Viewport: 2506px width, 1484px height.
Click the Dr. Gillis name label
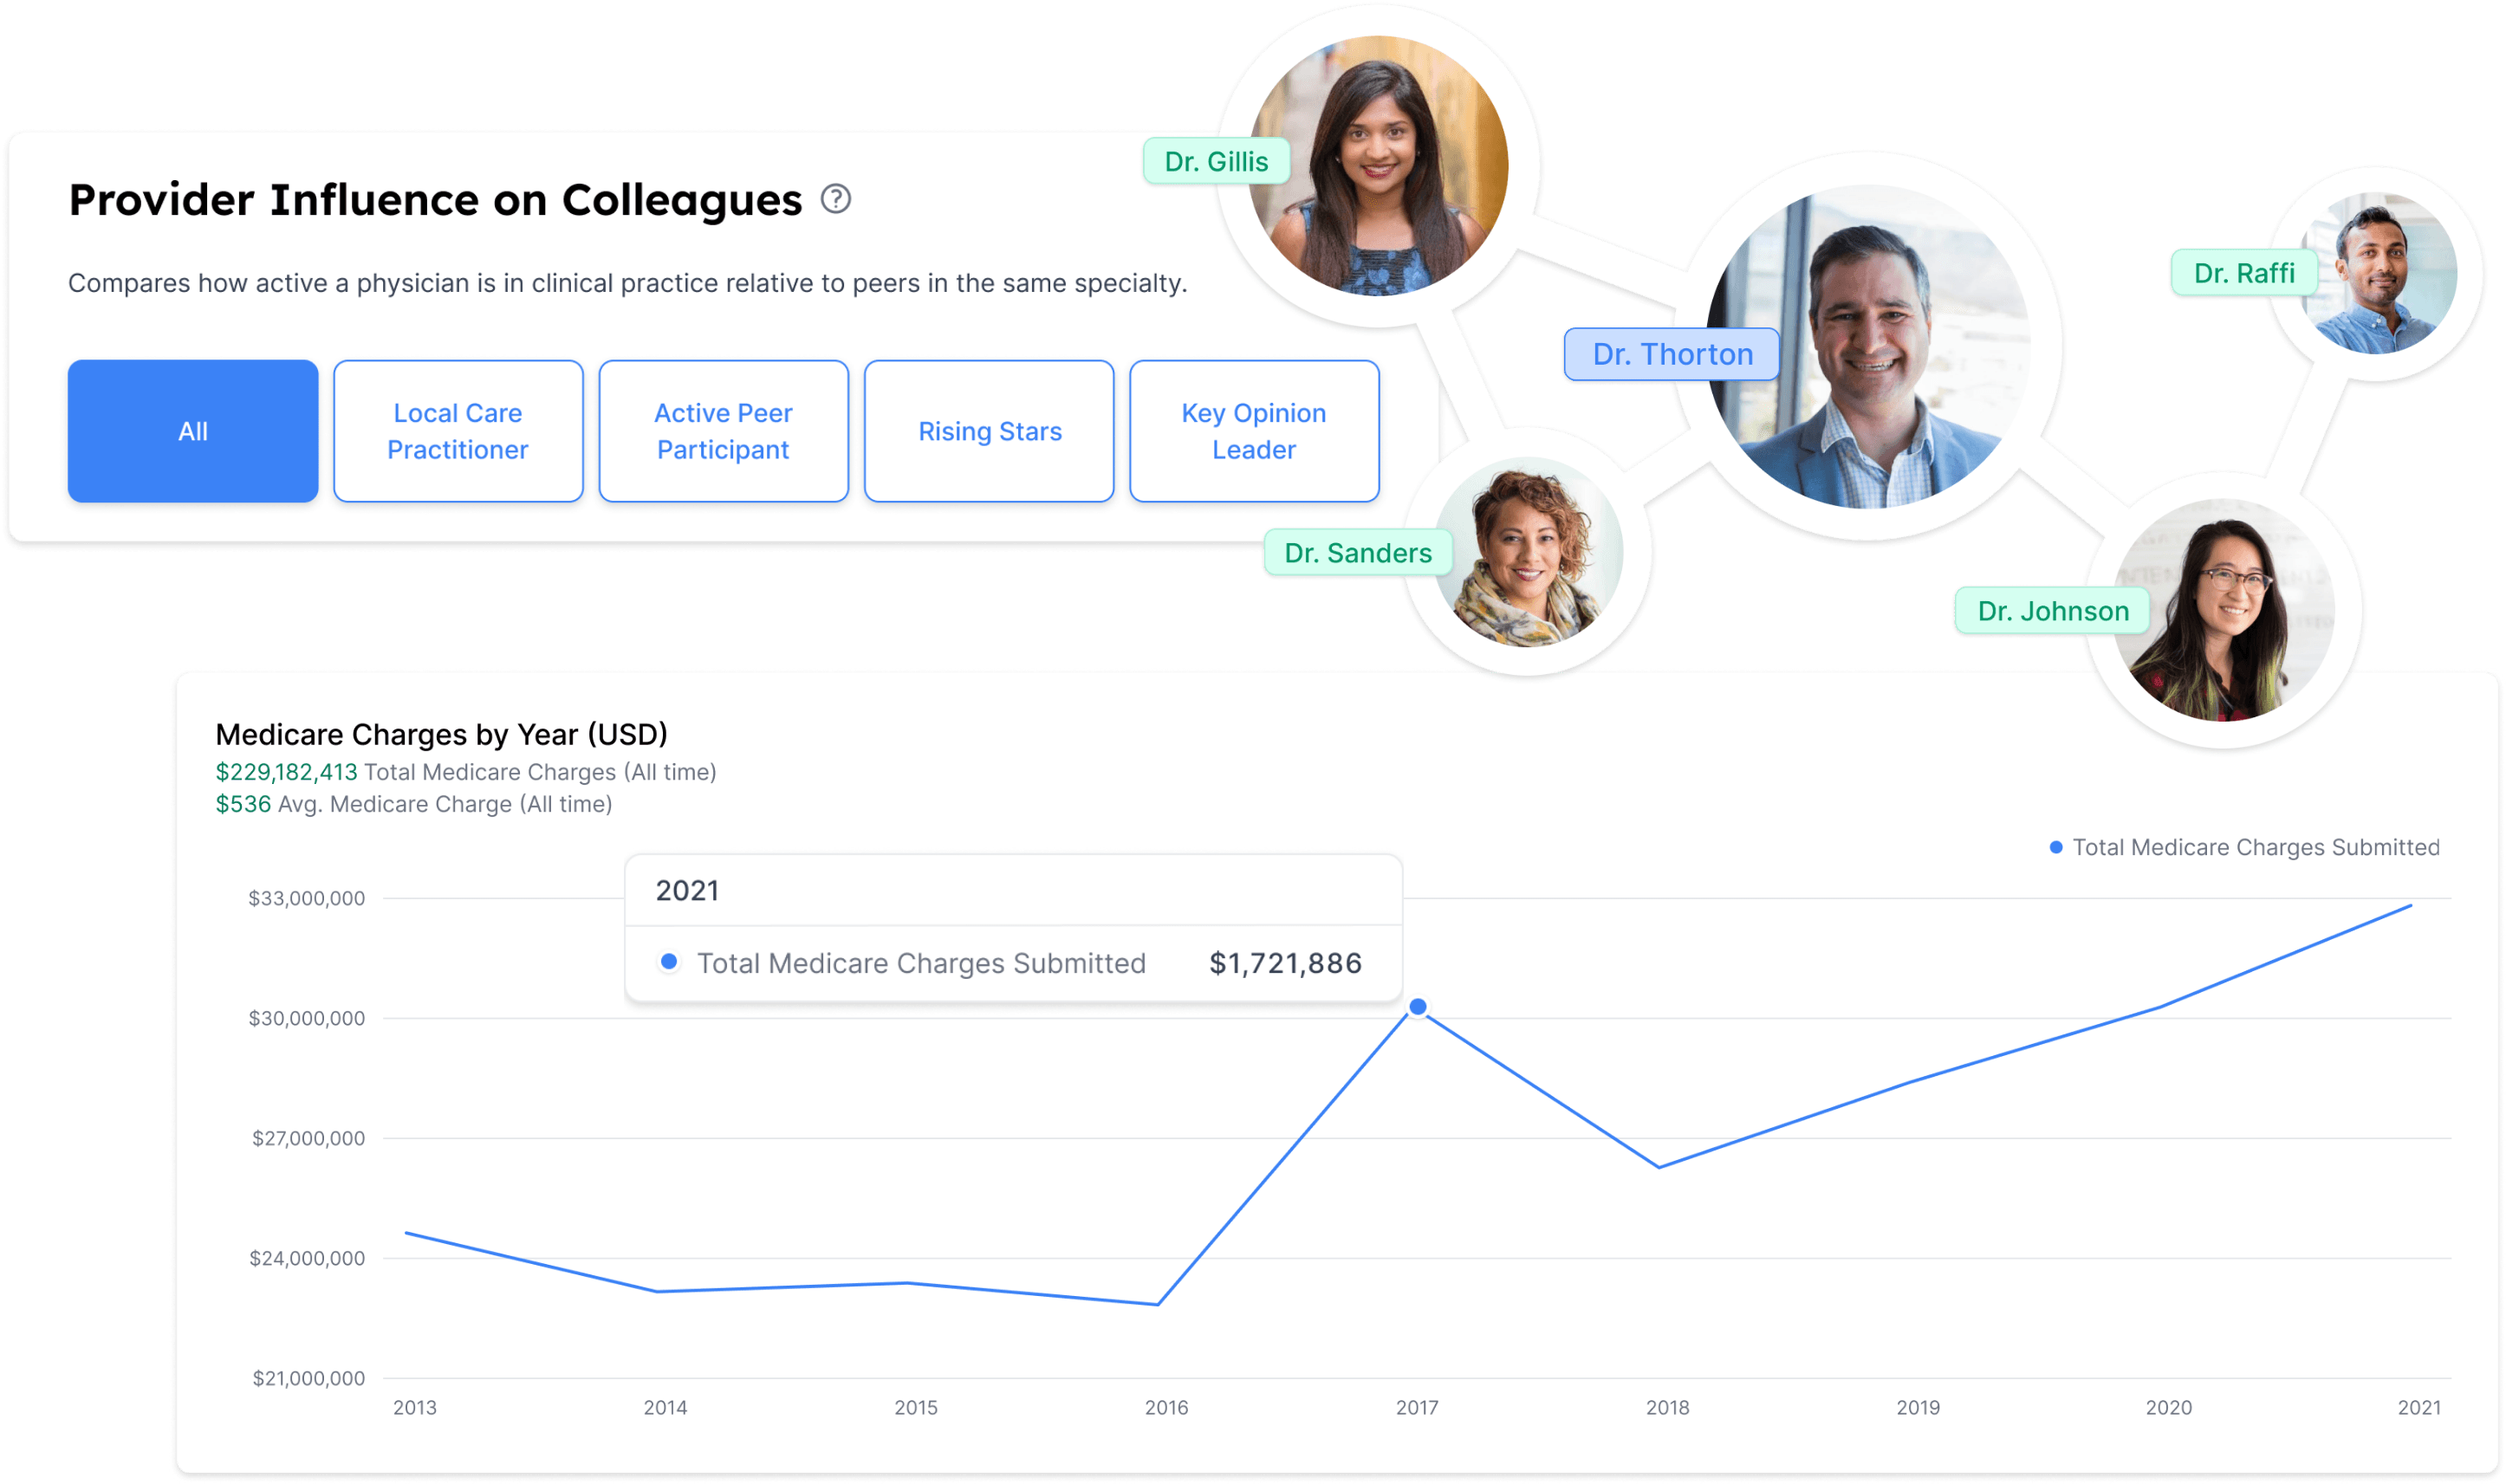(x=1216, y=162)
